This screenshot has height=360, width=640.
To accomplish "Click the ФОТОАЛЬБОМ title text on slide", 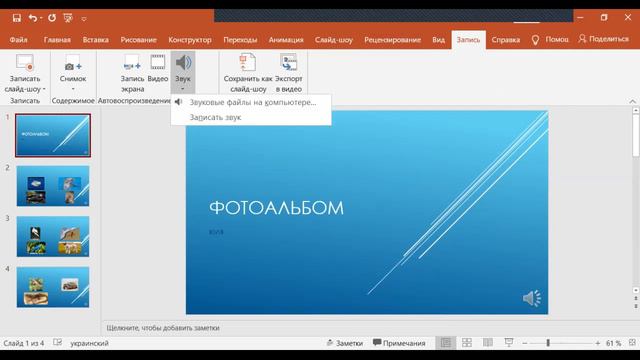I will (276, 208).
